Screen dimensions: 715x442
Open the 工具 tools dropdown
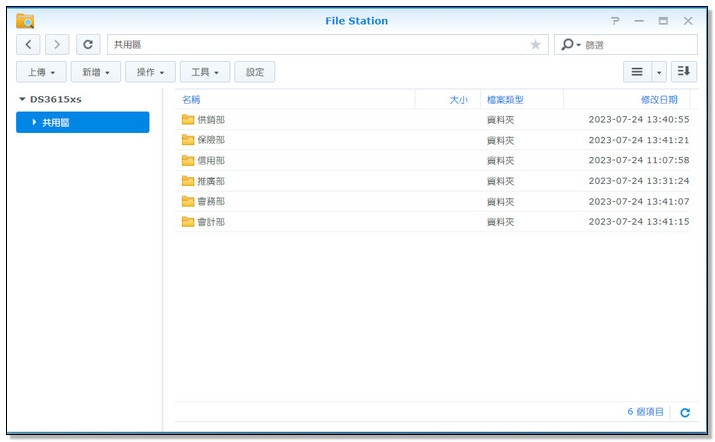pyautogui.click(x=205, y=72)
